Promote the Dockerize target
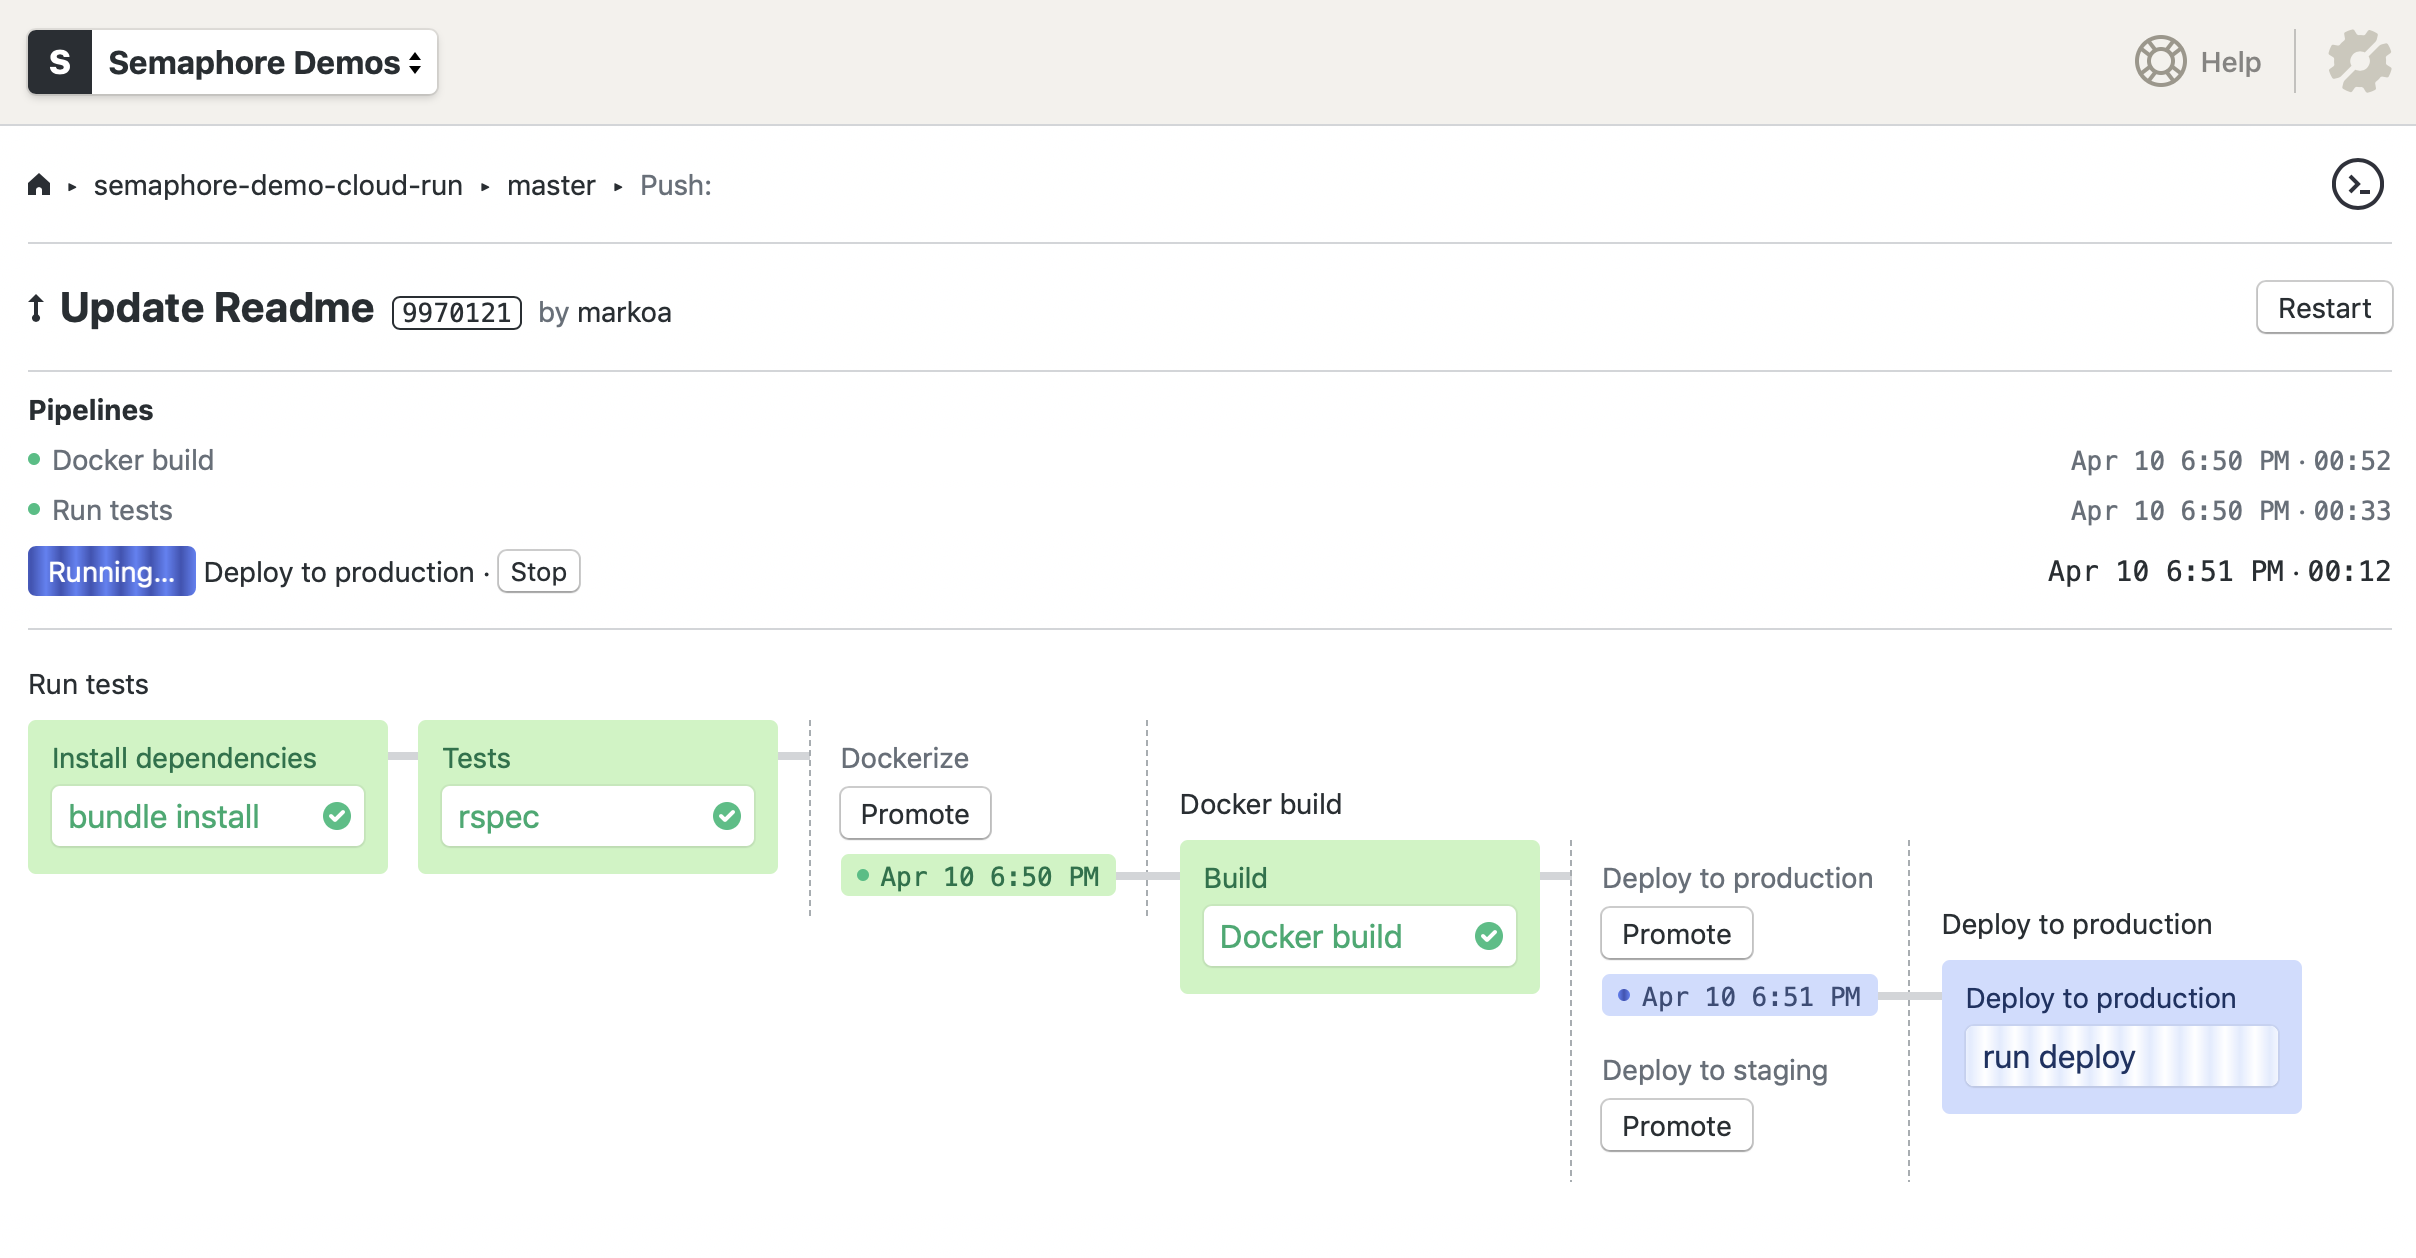The width and height of the screenshot is (2416, 1258). (x=914, y=814)
